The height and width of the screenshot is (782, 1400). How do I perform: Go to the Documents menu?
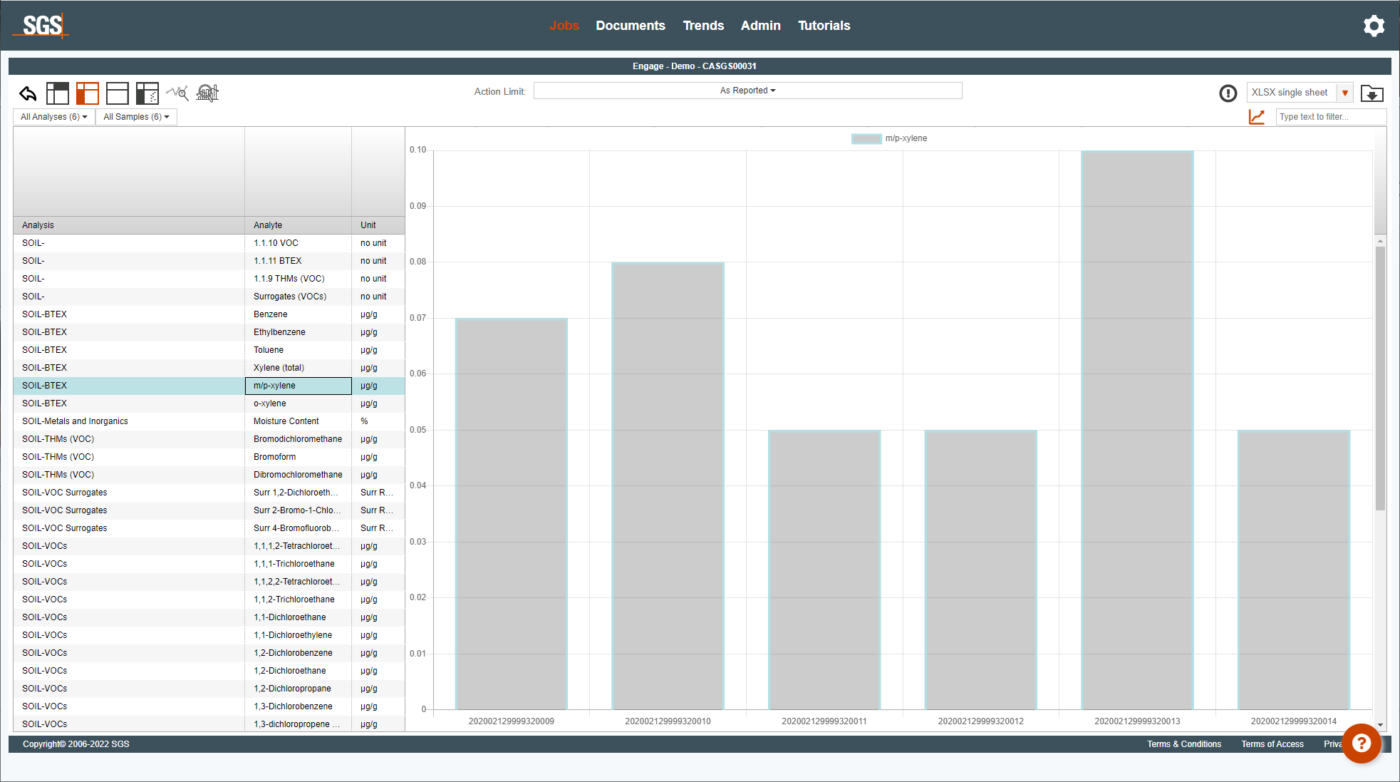click(630, 26)
